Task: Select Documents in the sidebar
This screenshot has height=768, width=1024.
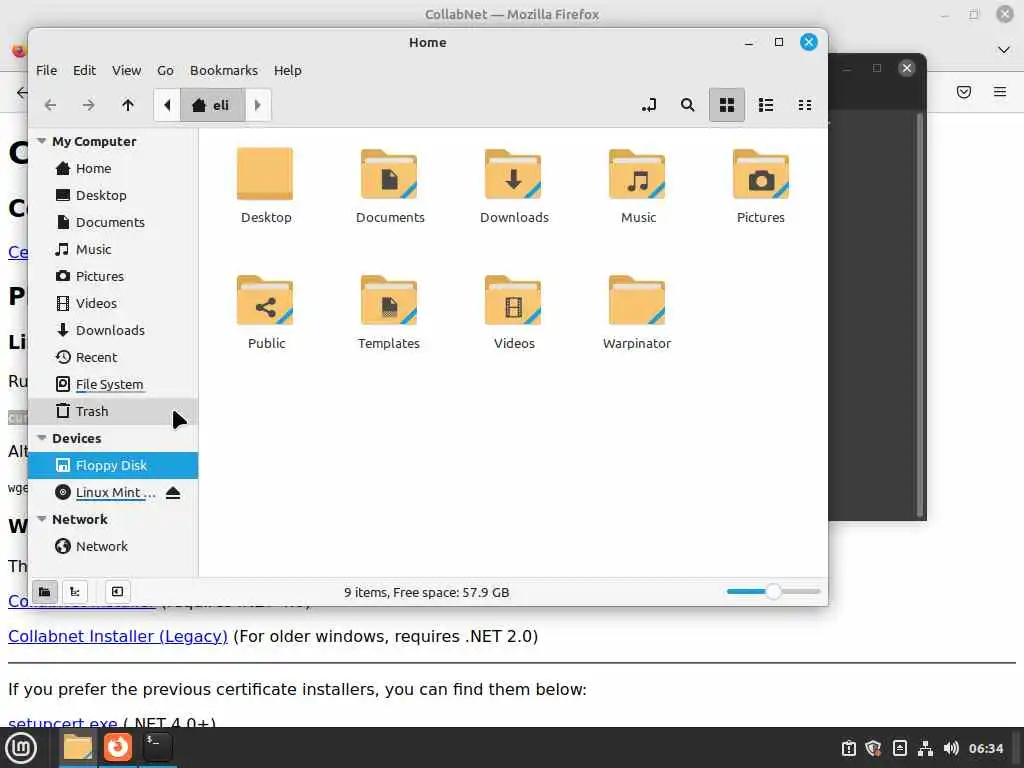Action: (113, 222)
